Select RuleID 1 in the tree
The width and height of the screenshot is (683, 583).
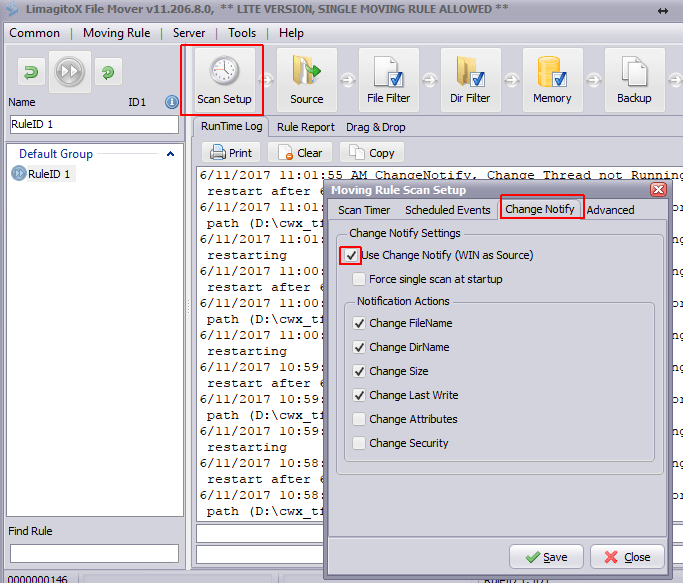(x=49, y=174)
